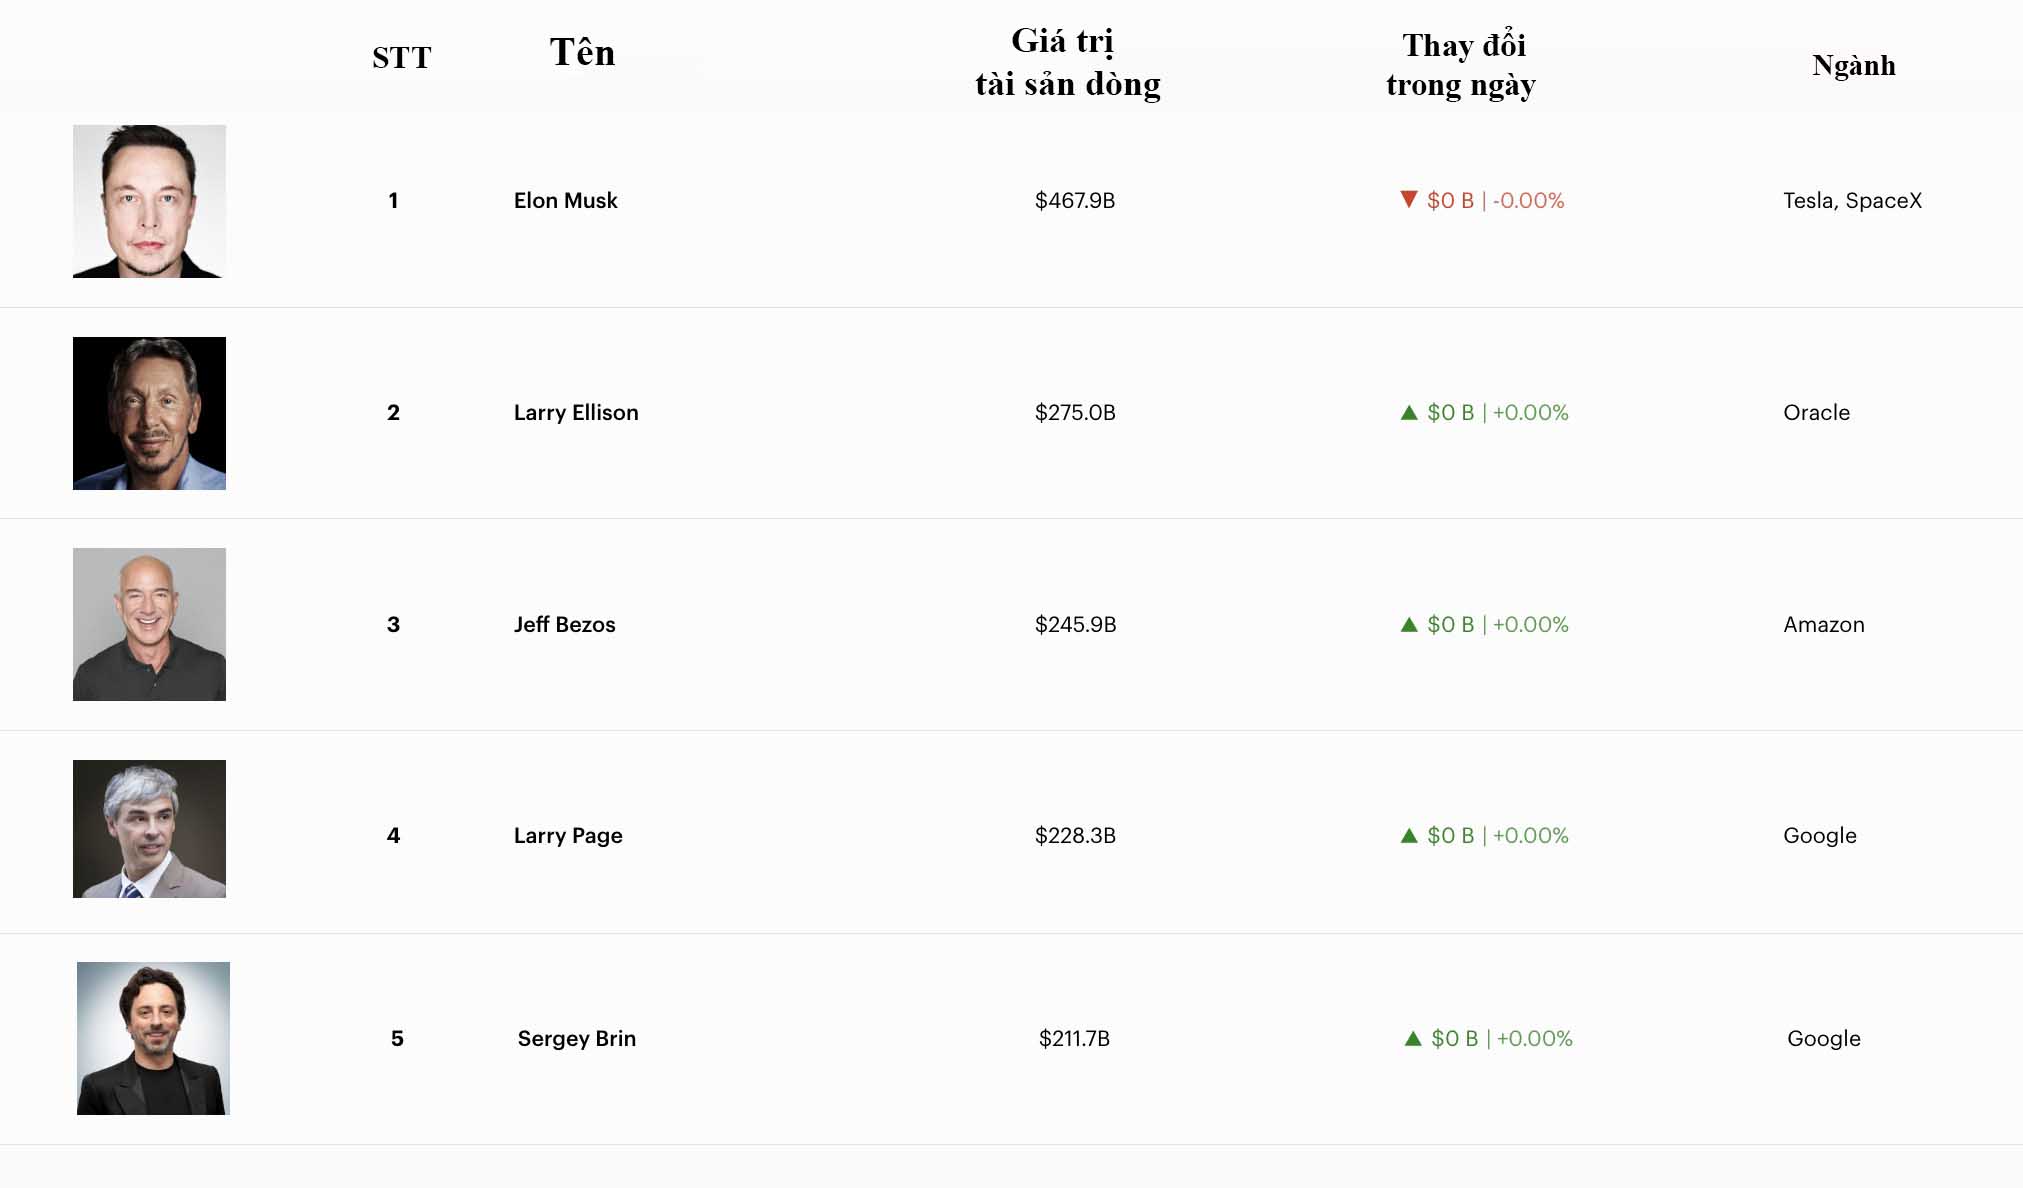Open Sergey Brin's profile photo
Image resolution: width=2023 pixels, height=1188 pixels.
pyautogui.click(x=153, y=1038)
